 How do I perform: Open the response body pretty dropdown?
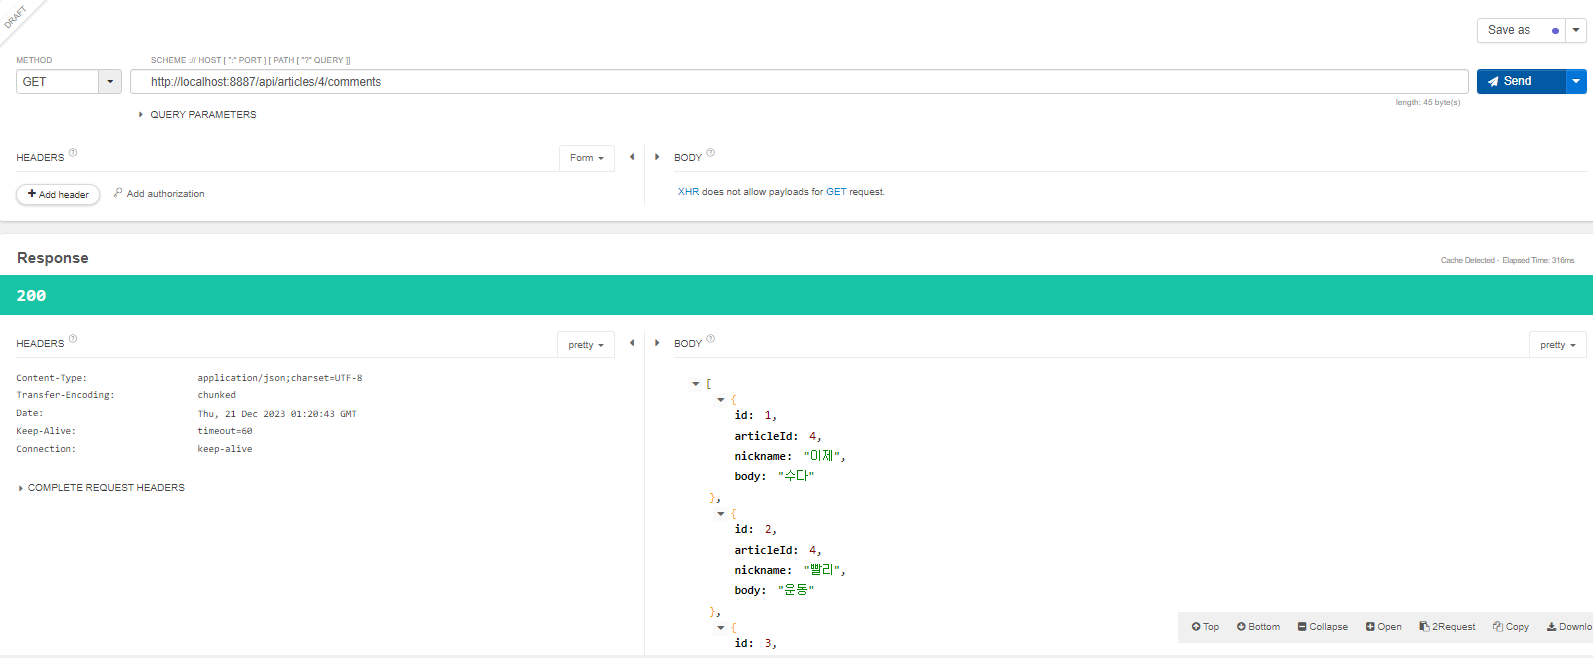click(1558, 345)
